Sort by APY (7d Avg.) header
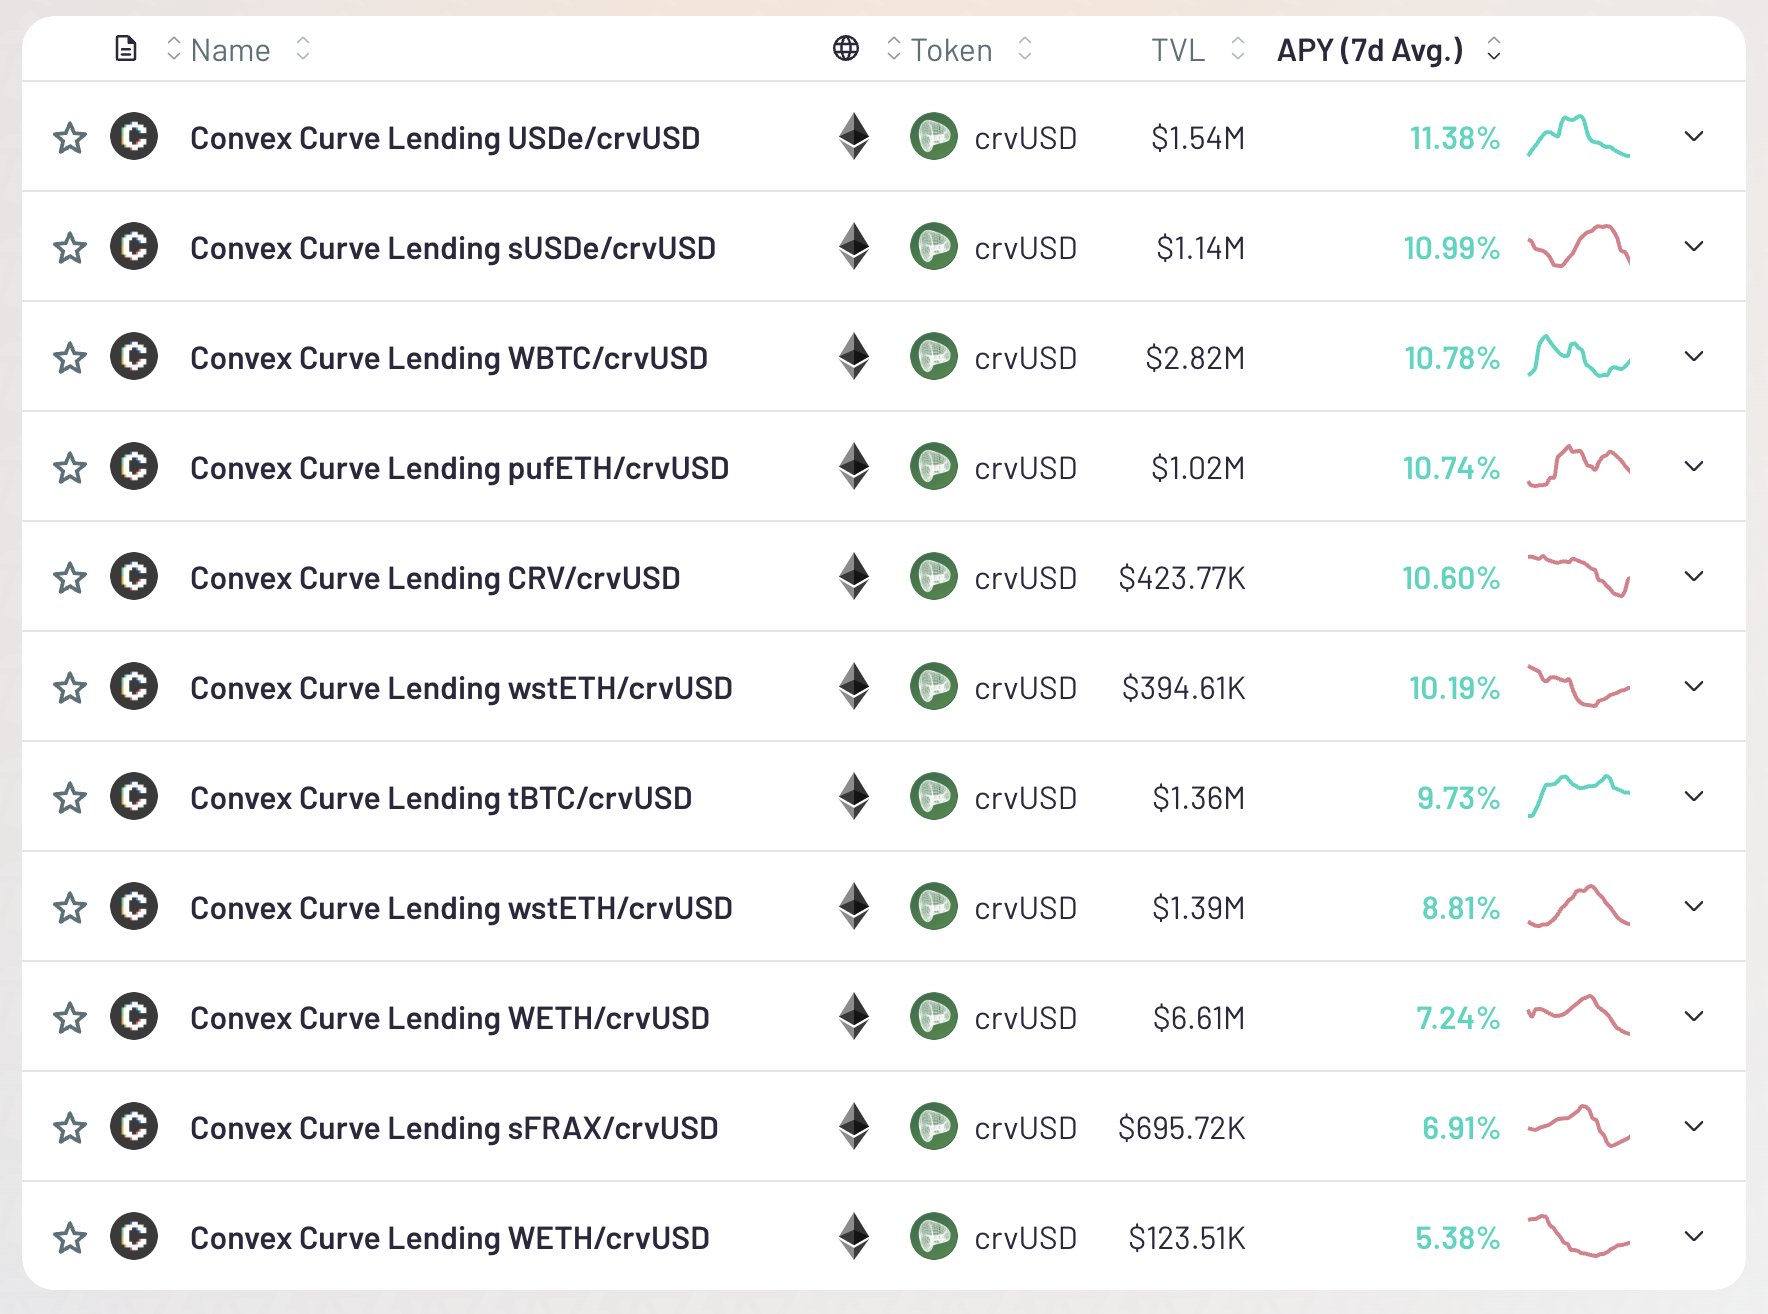 coord(1369,50)
